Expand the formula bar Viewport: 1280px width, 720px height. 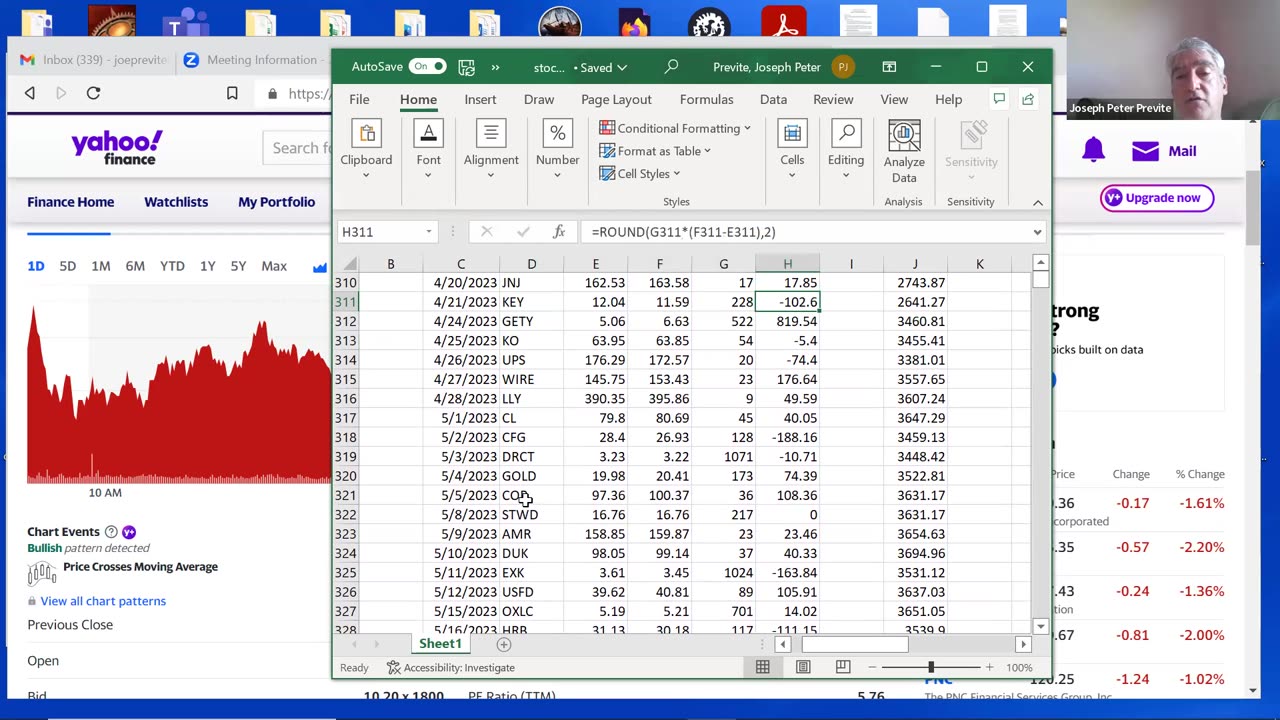click(x=1037, y=232)
